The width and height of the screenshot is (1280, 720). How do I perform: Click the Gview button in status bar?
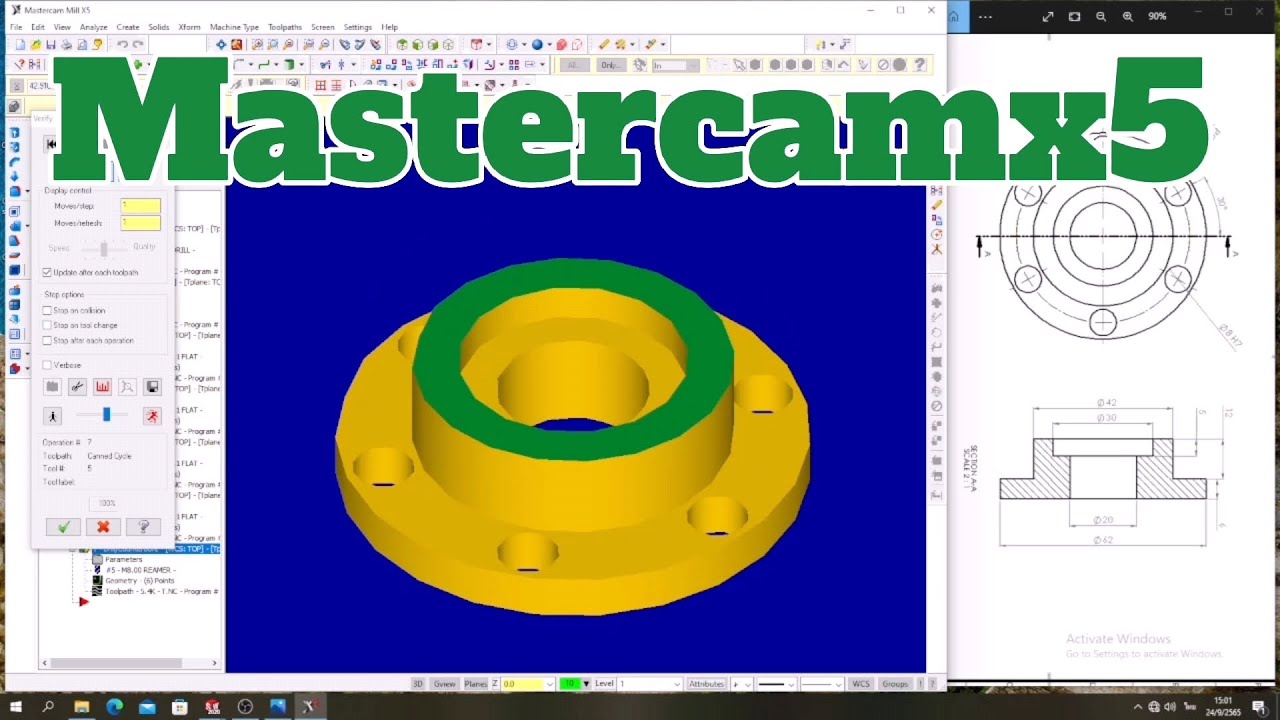point(445,684)
